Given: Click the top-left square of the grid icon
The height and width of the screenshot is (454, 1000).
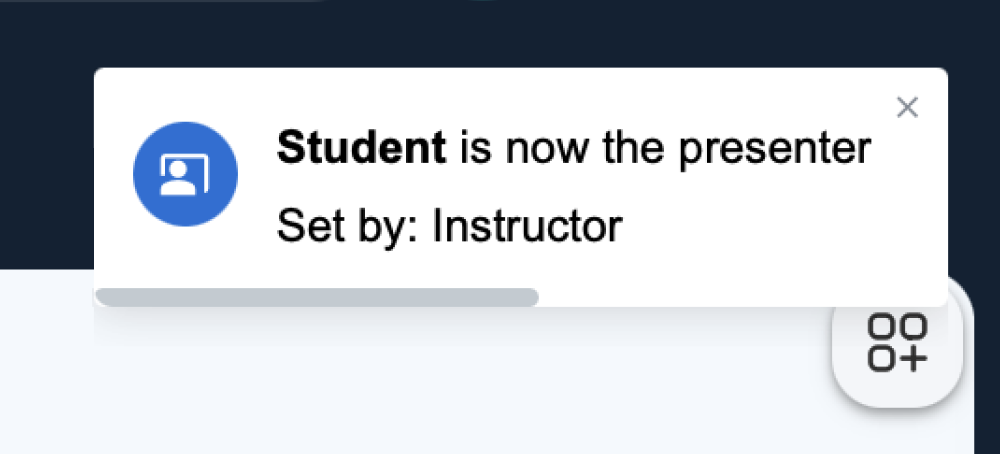Looking at the screenshot, I should click(881, 326).
